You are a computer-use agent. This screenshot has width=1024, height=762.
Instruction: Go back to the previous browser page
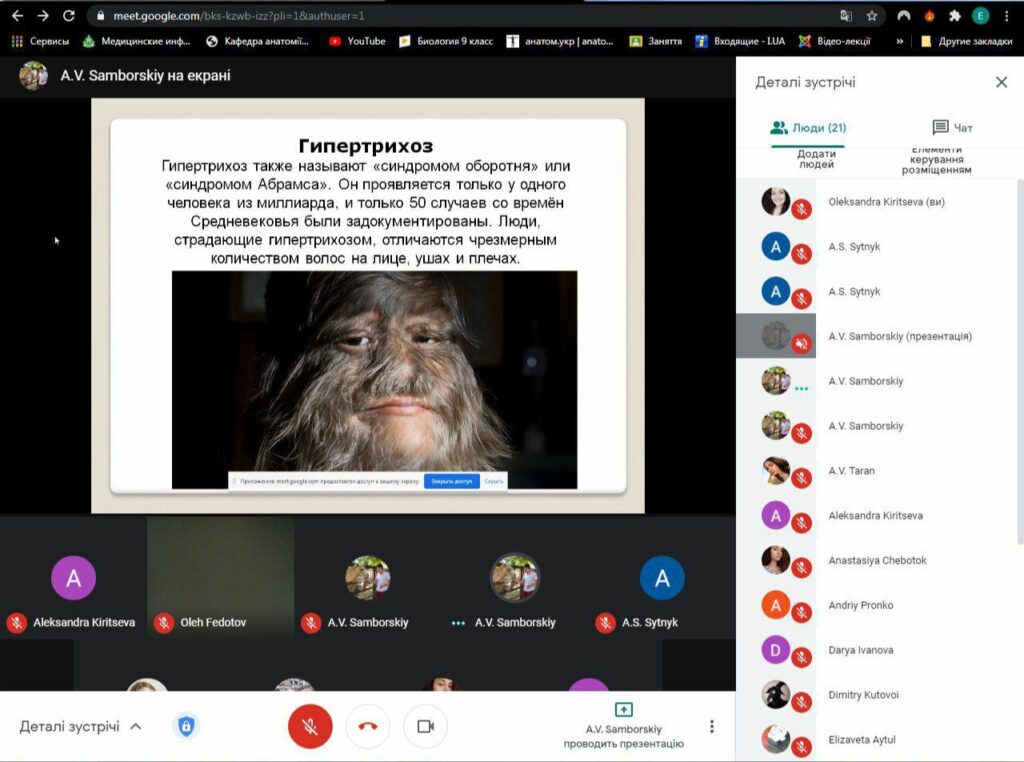[x=18, y=16]
